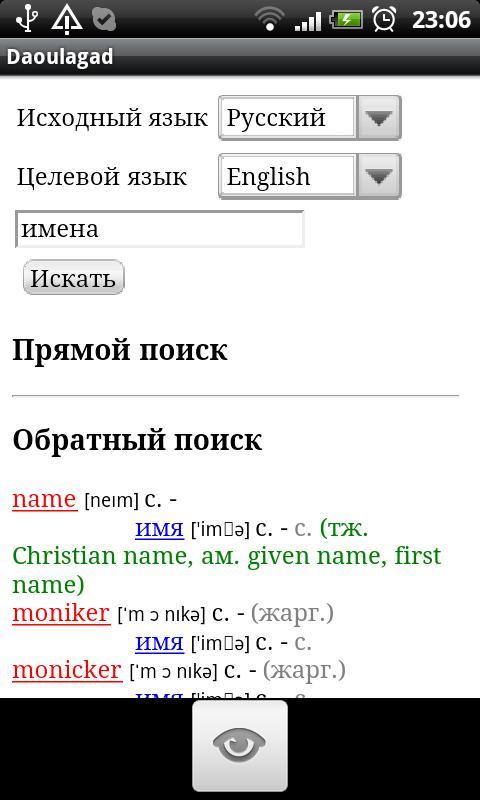Tap the warning triangle notification icon
Screen dimensions: 480x800
point(67,19)
